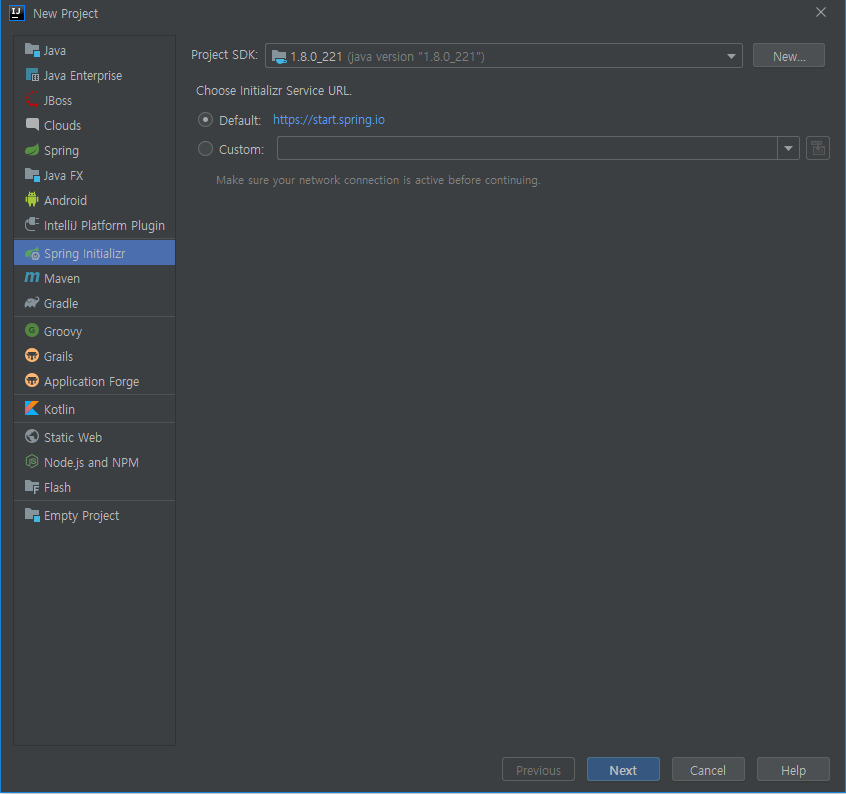Click the Flash folder icon
The height and width of the screenshot is (794, 846).
[32, 487]
